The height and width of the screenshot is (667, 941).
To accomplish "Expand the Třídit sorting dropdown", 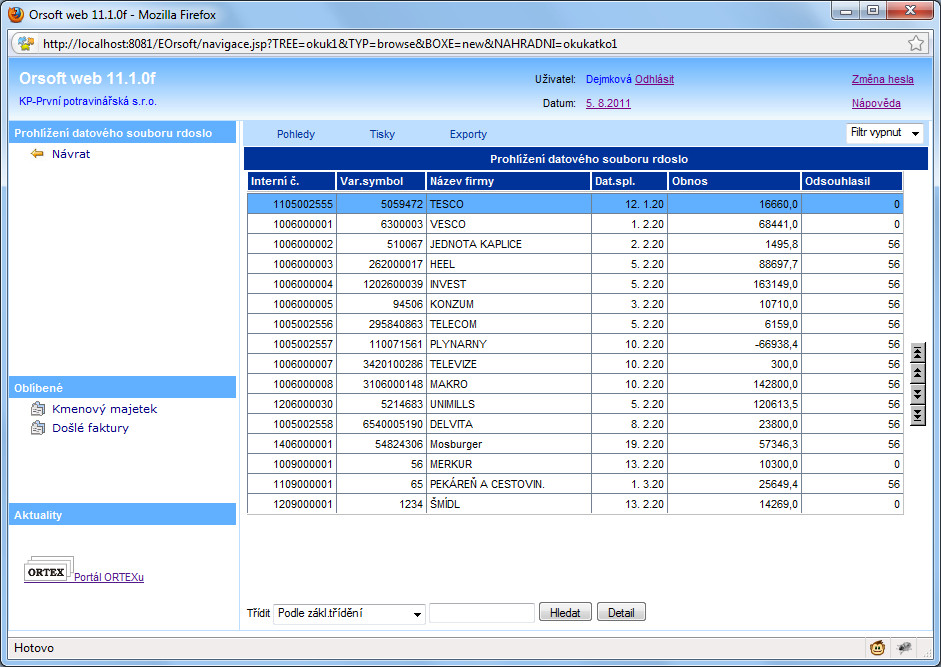I will pyautogui.click(x=350, y=613).
